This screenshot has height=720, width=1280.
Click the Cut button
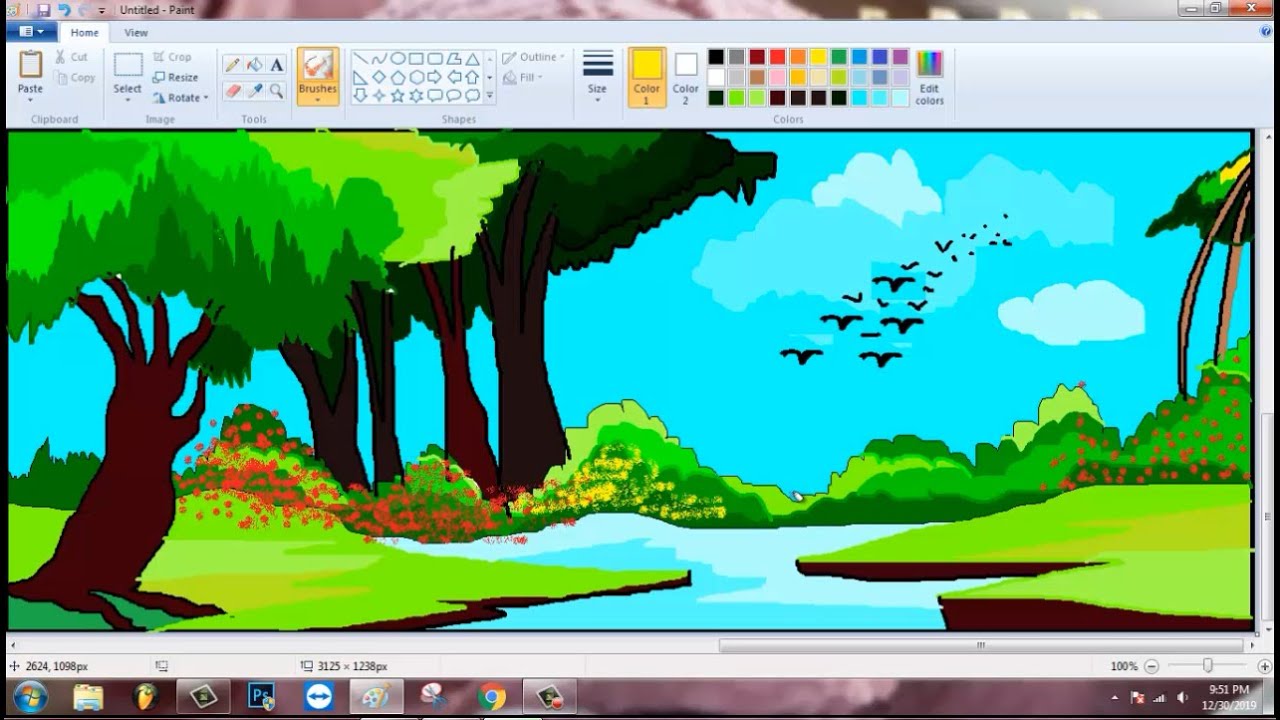tap(71, 57)
